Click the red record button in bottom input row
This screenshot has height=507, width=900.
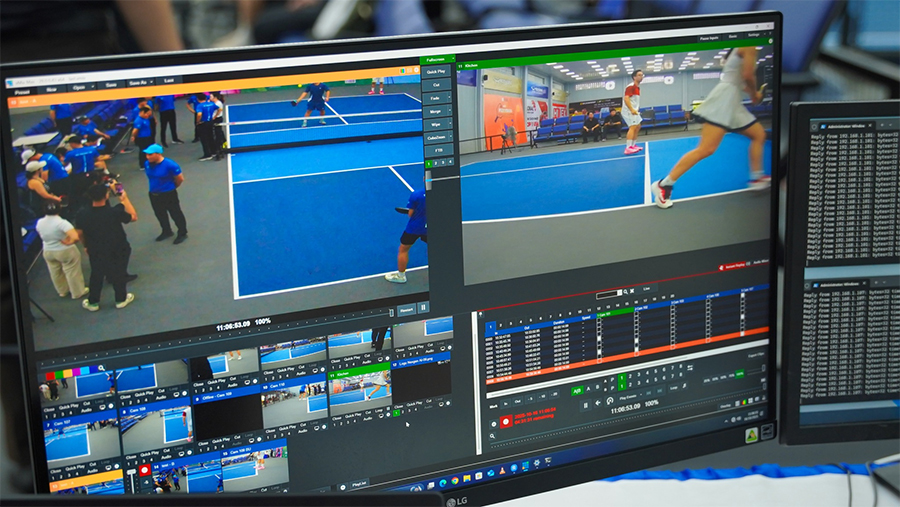click(x=144, y=468)
